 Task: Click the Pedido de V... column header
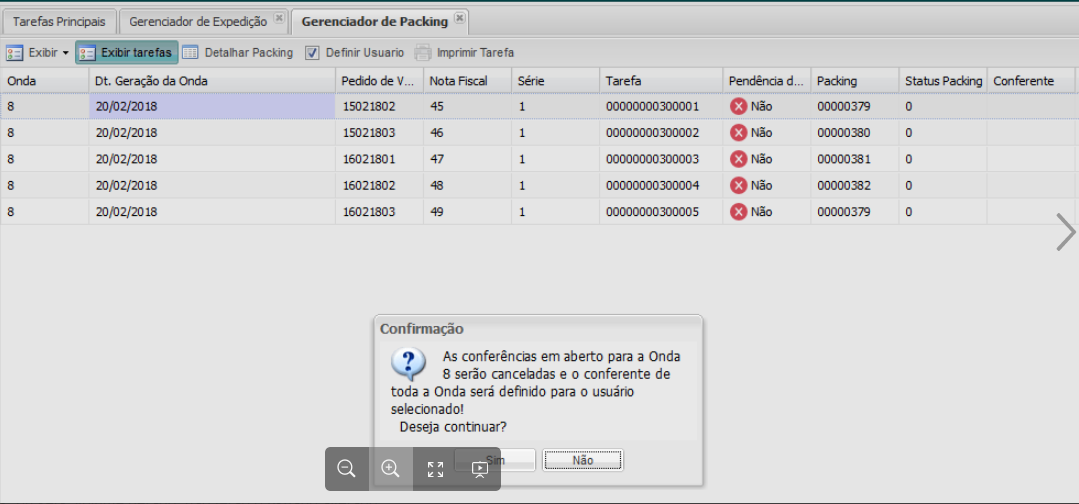[379, 81]
